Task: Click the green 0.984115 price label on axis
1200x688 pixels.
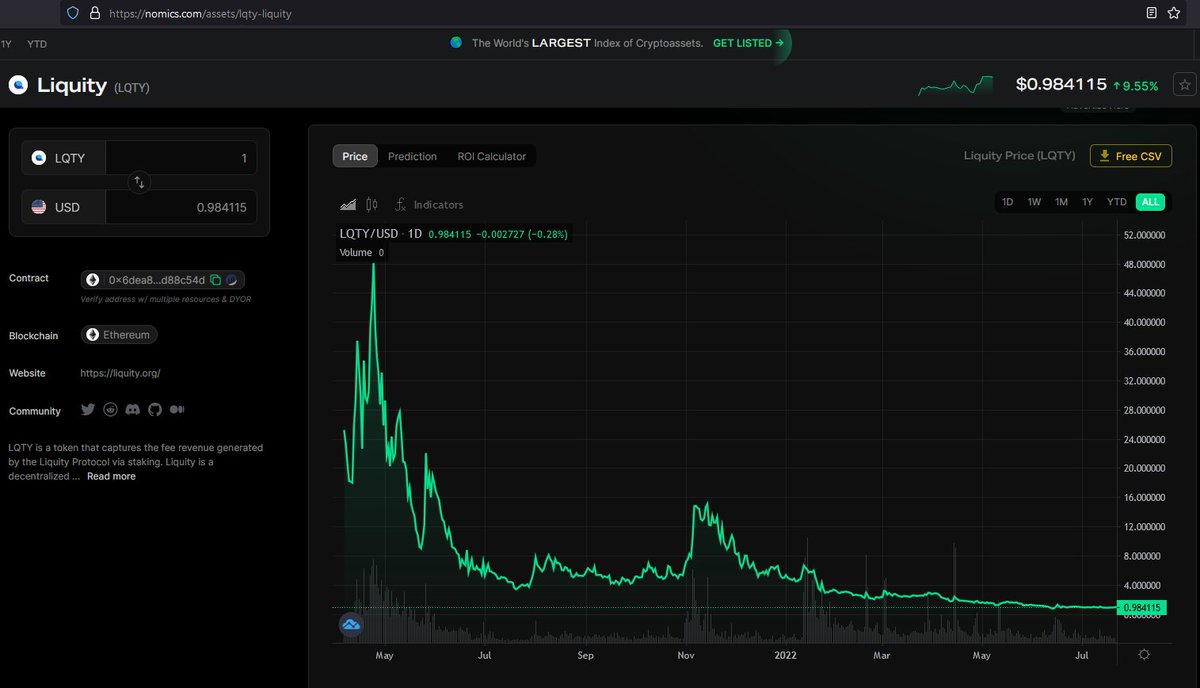Action: (1140, 607)
